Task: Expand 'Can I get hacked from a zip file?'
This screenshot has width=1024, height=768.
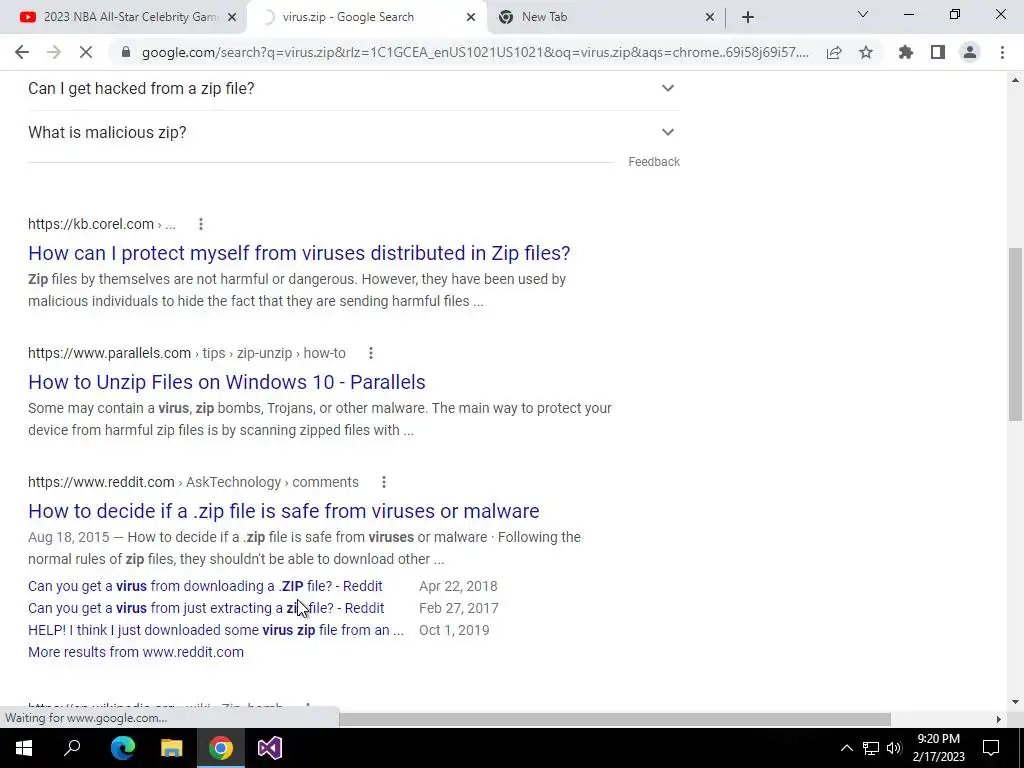Action: pyautogui.click(x=353, y=88)
